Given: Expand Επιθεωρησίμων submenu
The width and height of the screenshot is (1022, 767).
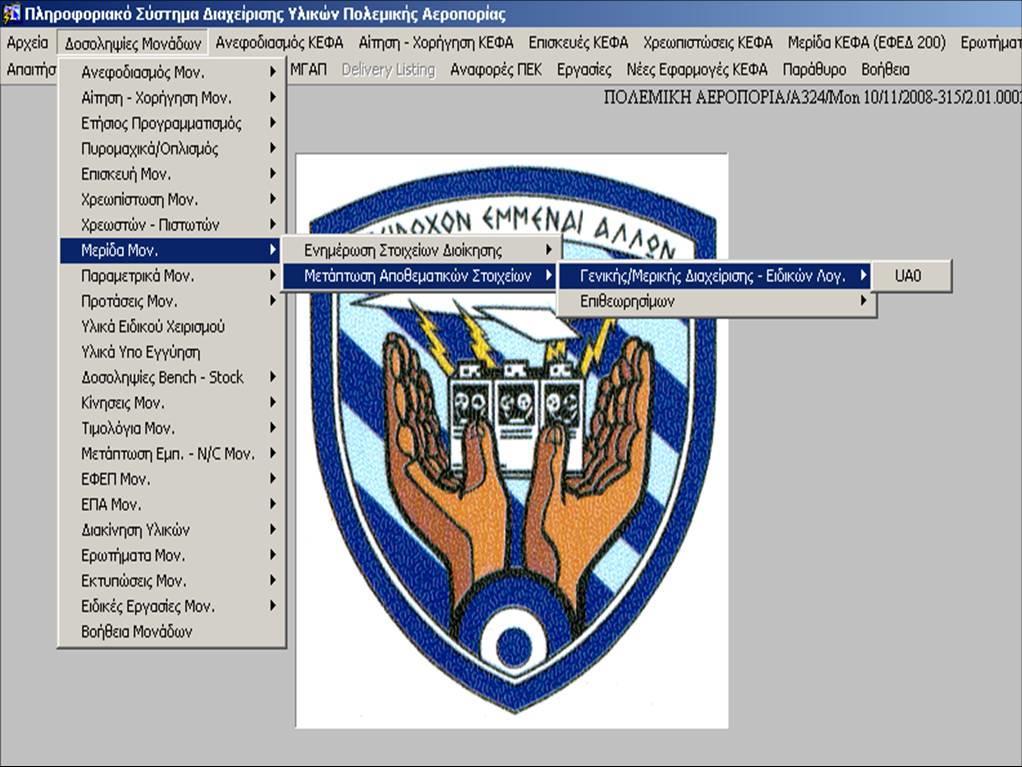Looking at the screenshot, I should click(716, 301).
